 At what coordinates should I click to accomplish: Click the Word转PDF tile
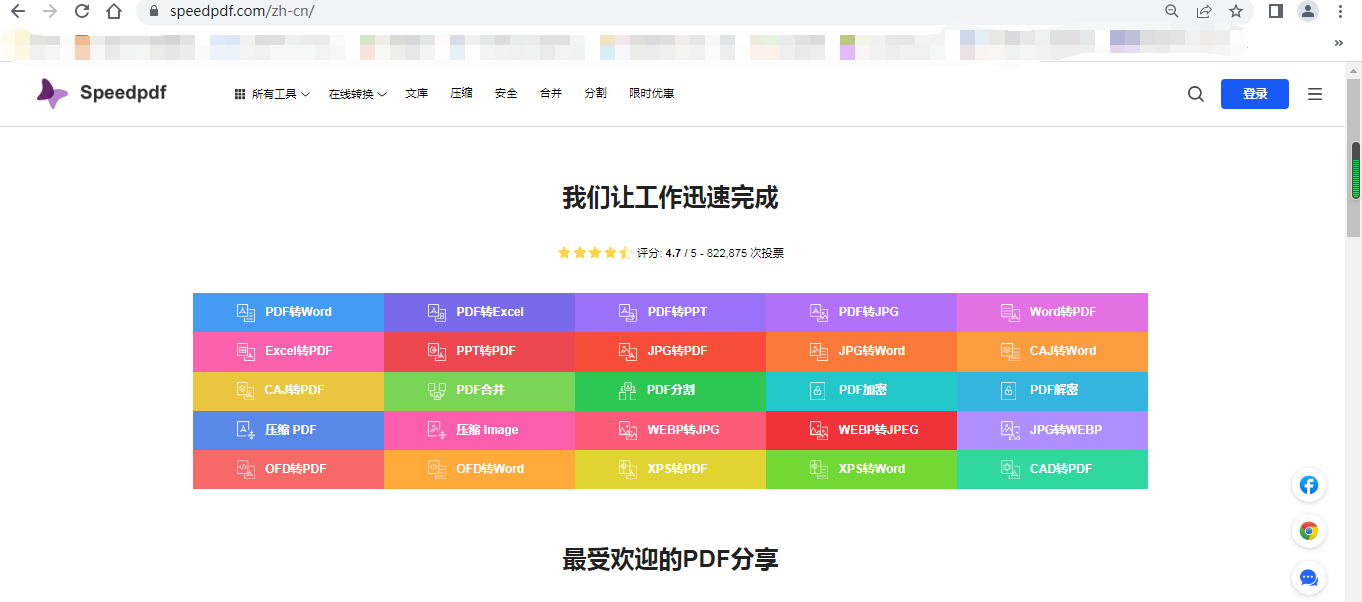point(1052,312)
